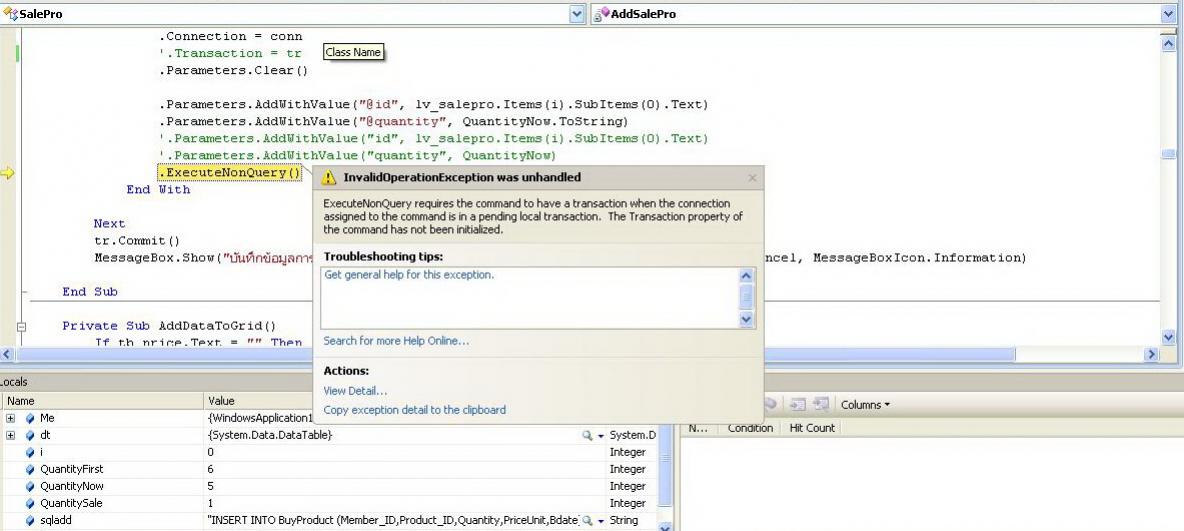
Task: Open visualizer magnifier for sqladd value
Action: pos(587,520)
